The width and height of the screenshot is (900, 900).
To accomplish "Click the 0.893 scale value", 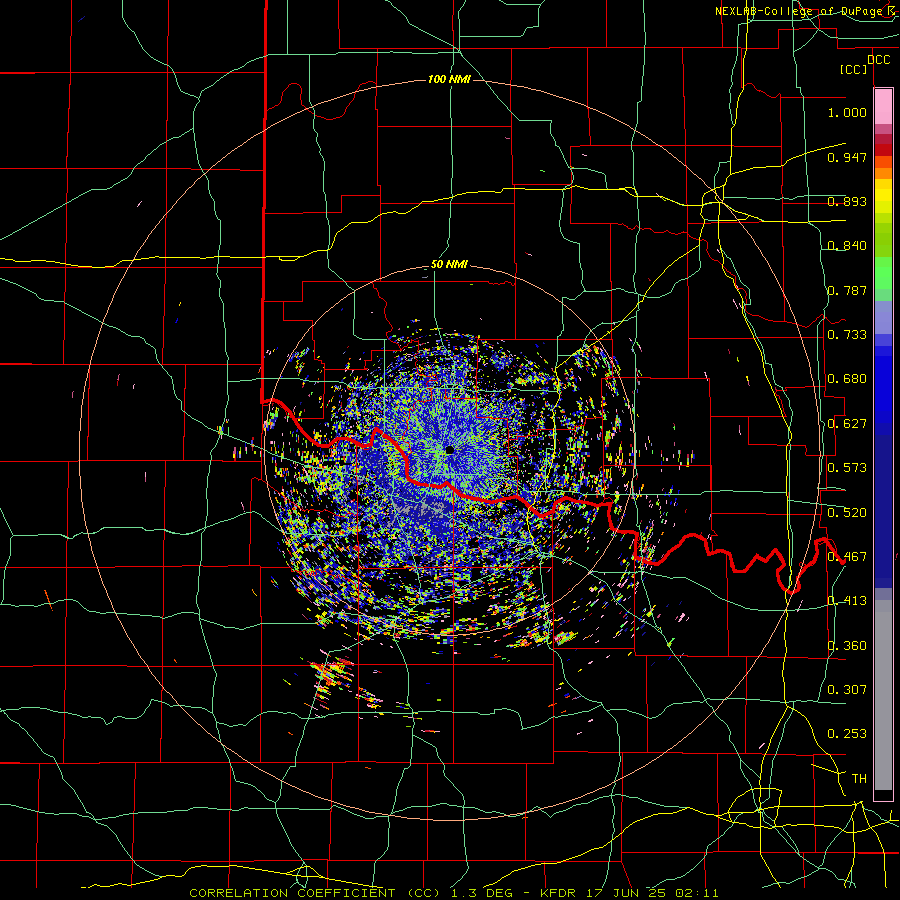I will (847, 201).
